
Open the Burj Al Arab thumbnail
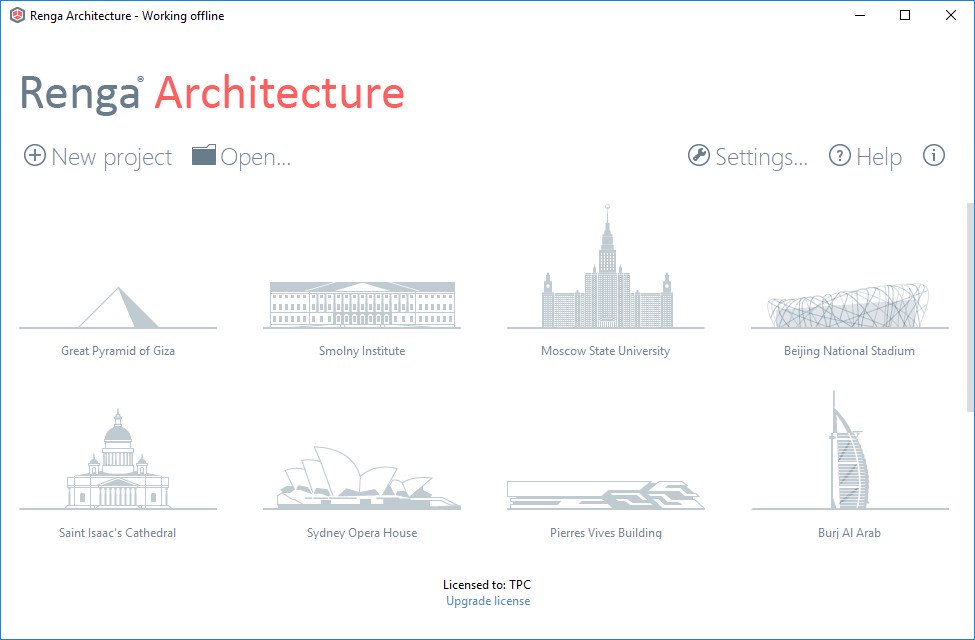(x=849, y=450)
